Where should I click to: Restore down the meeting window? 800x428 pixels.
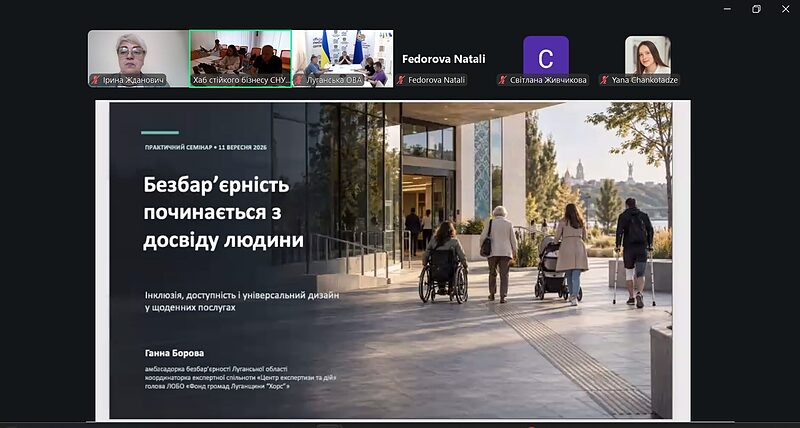click(x=756, y=9)
